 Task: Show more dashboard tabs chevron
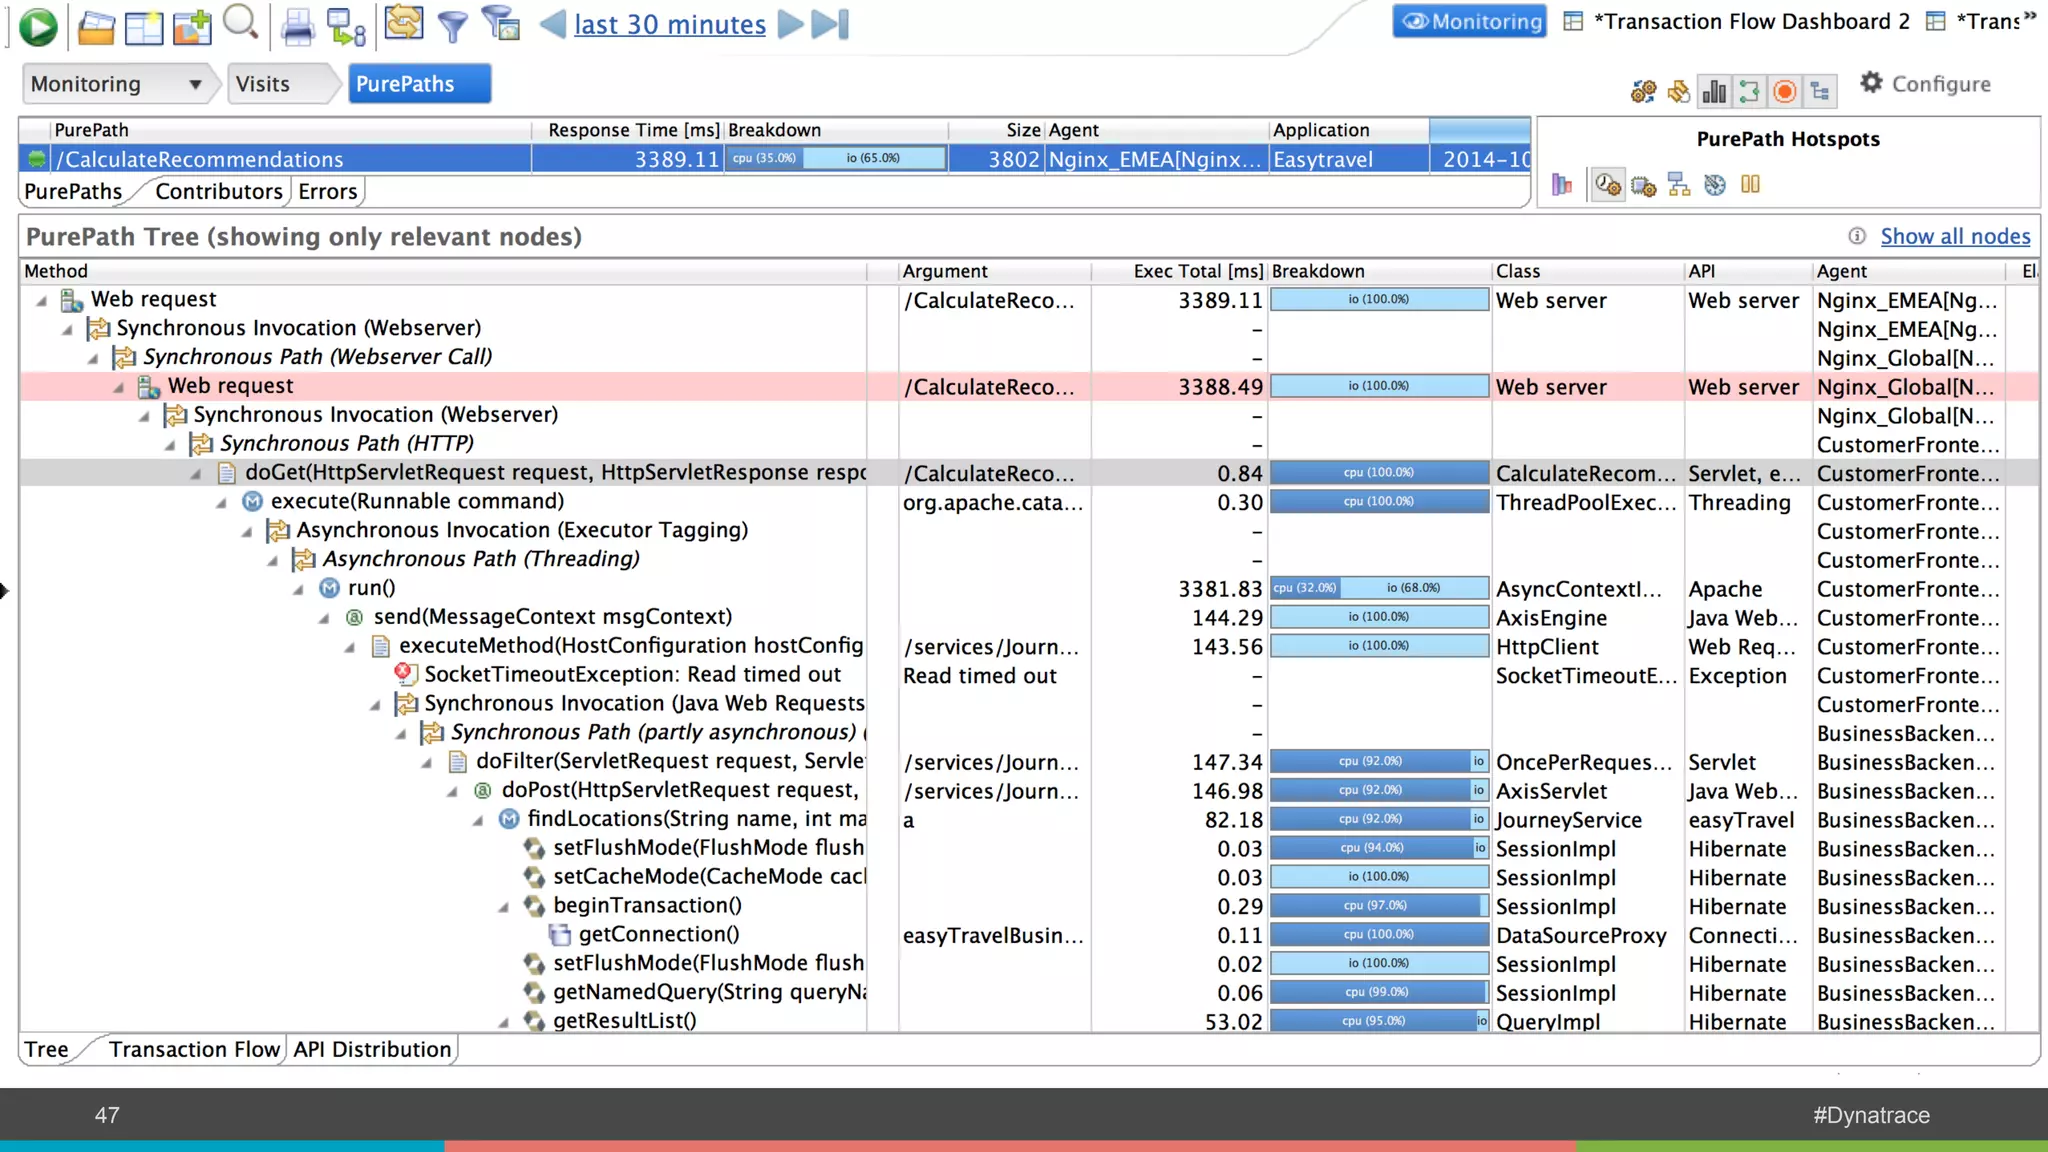[2030, 17]
